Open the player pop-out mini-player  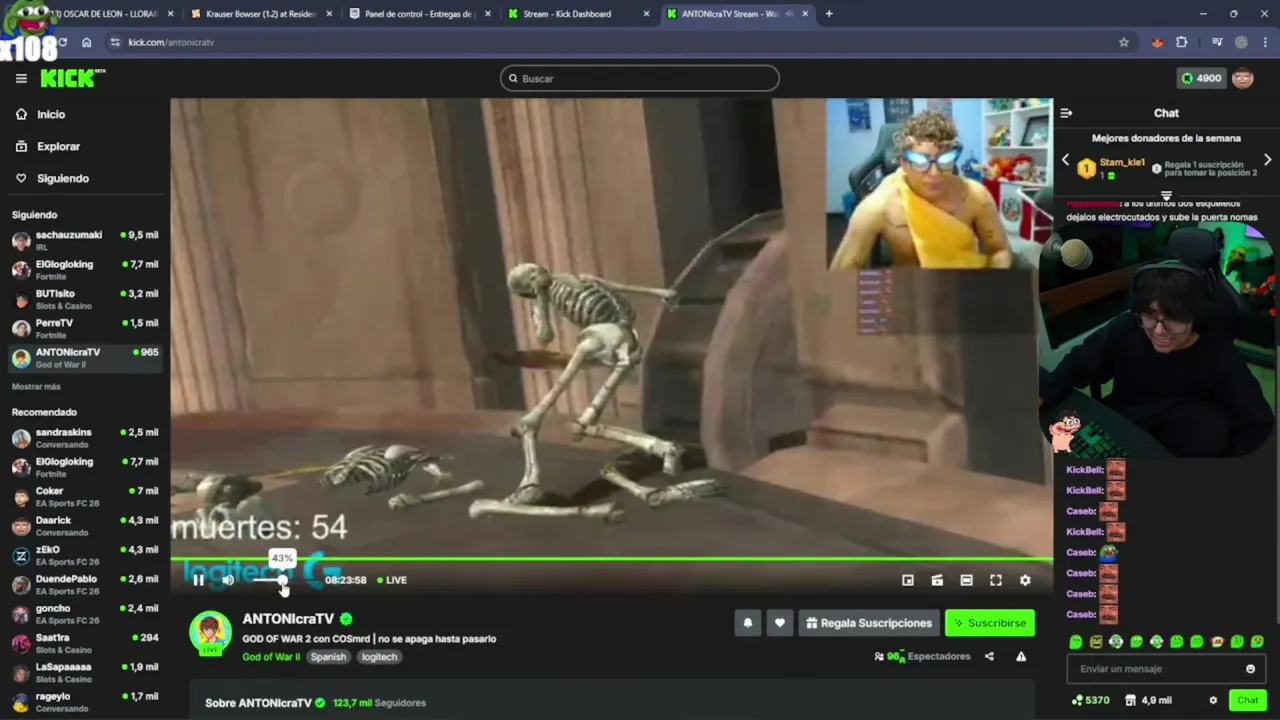908,580
